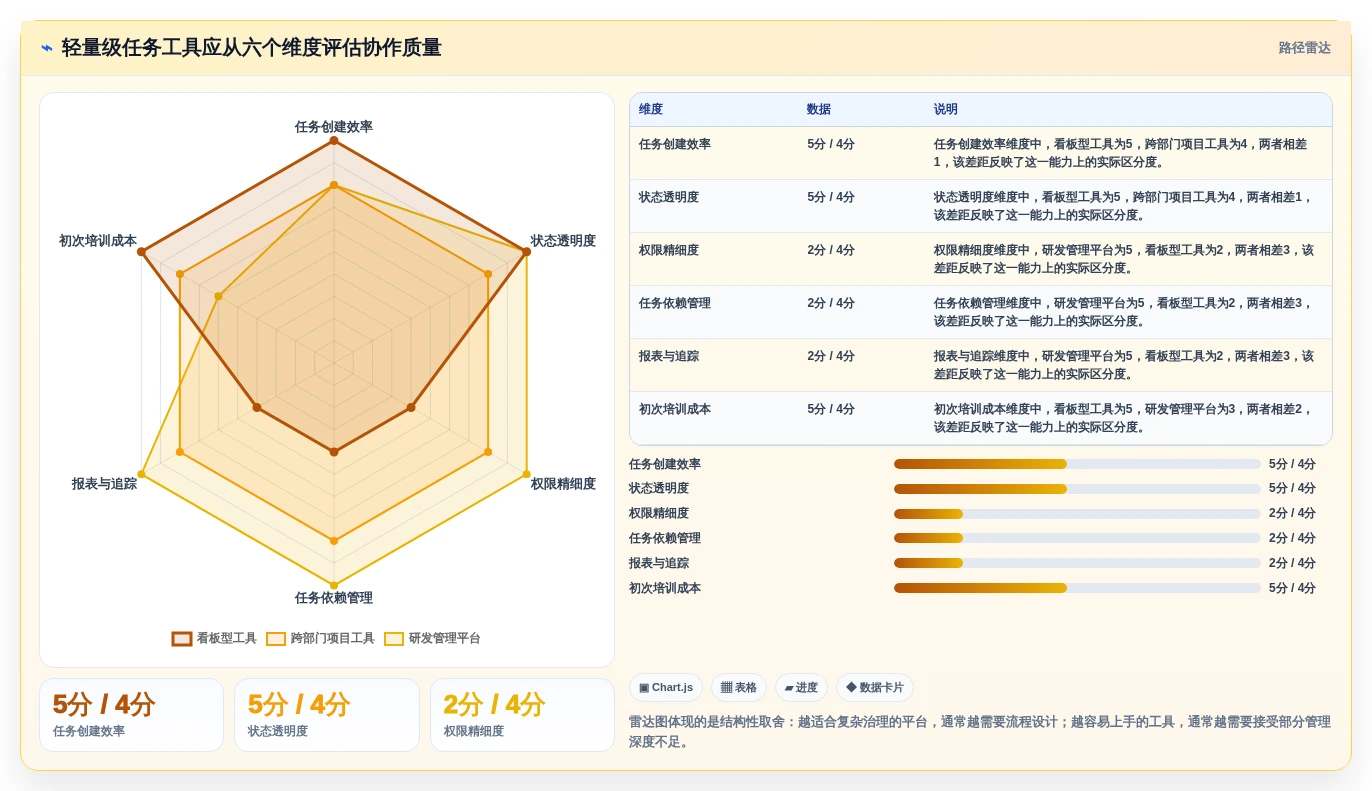This screenshot has width=1372, height=791.
Task: Select the 状态透明度 table row label
Action: coord(669,197)
